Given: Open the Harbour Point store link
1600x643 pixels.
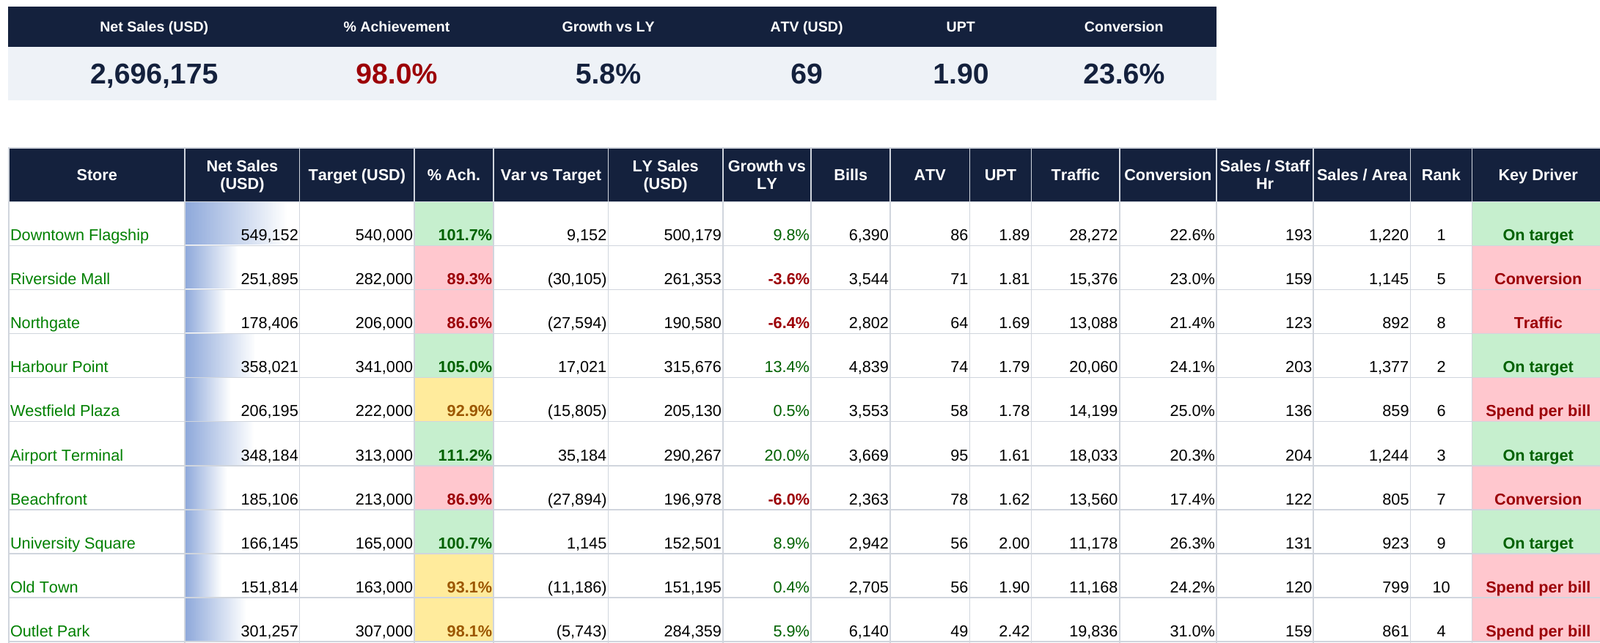Looking at the screenshot, I should 59,367.
